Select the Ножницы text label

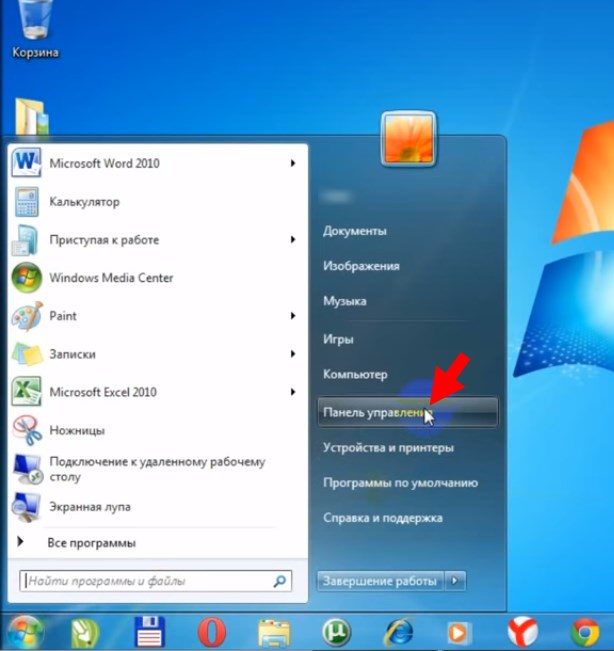point(77,431)
